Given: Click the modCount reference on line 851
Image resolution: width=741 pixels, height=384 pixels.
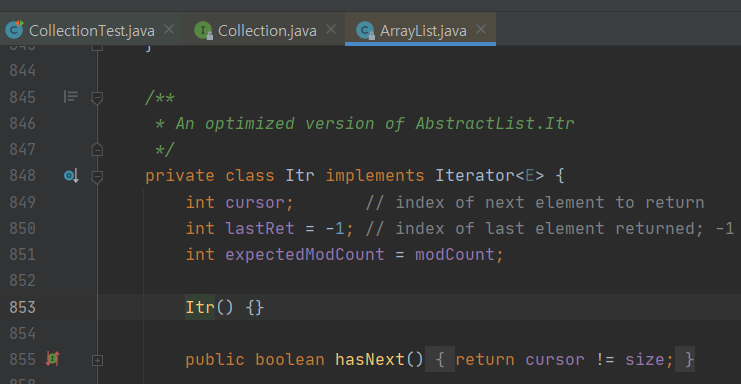Looking at the screenshot, I should click(455, 255).
